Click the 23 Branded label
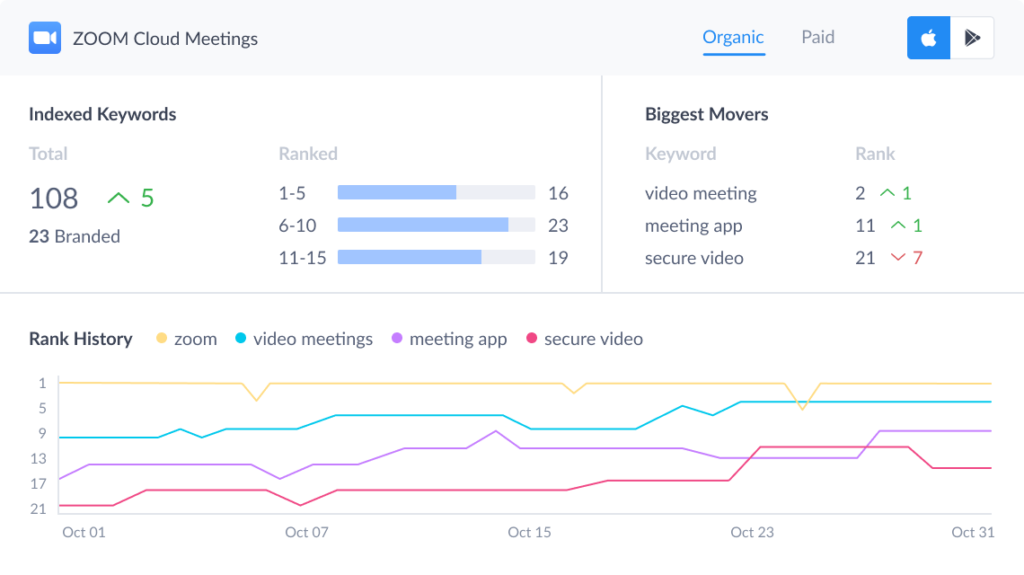The image size is (1024, 575). coord(74,236)
